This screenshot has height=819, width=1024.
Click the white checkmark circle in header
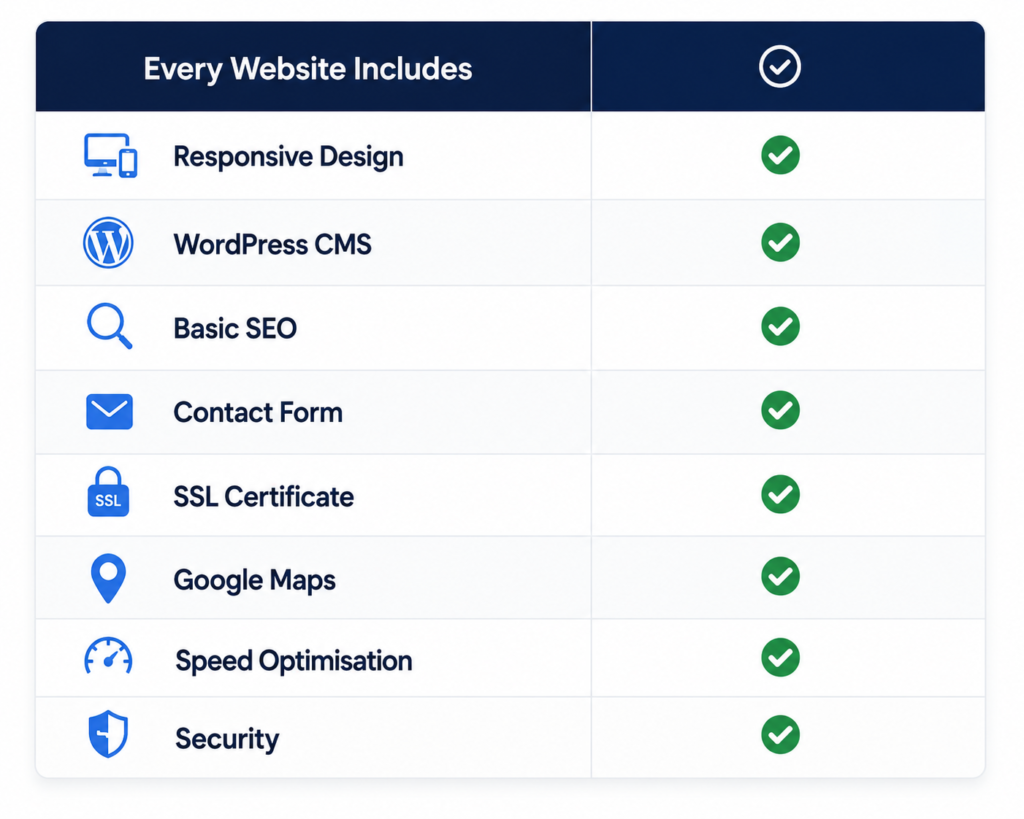pyautogui.click(x=780, y=67)
